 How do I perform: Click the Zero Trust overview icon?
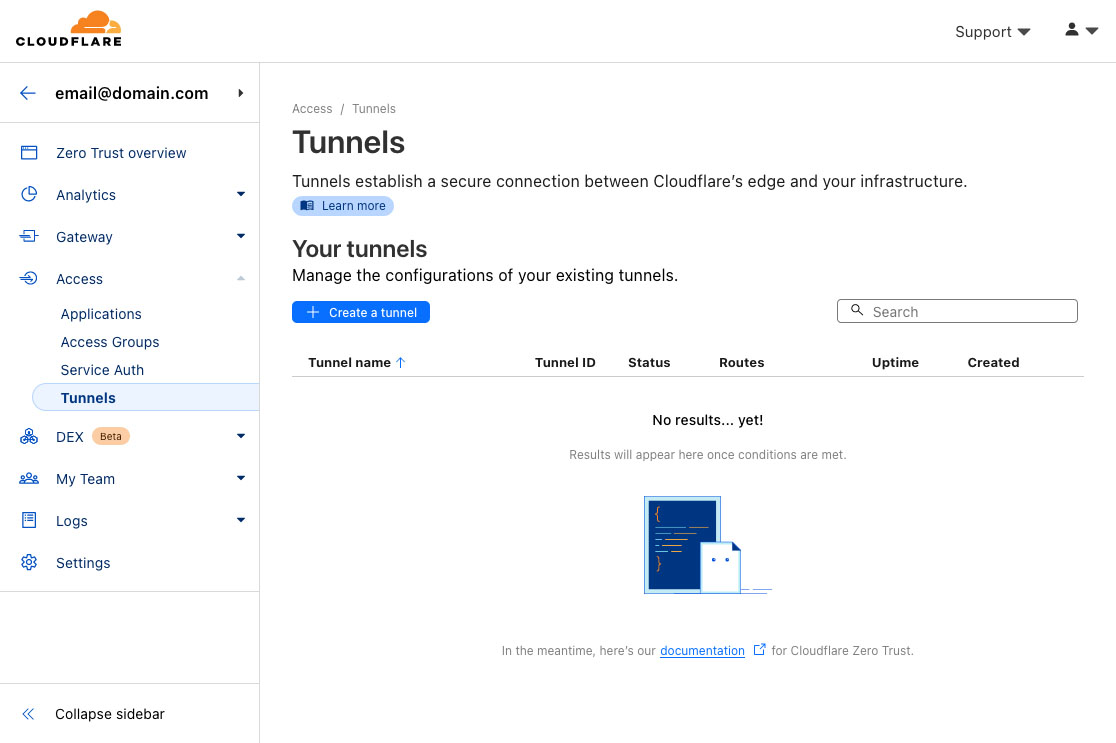pos(29,153)
